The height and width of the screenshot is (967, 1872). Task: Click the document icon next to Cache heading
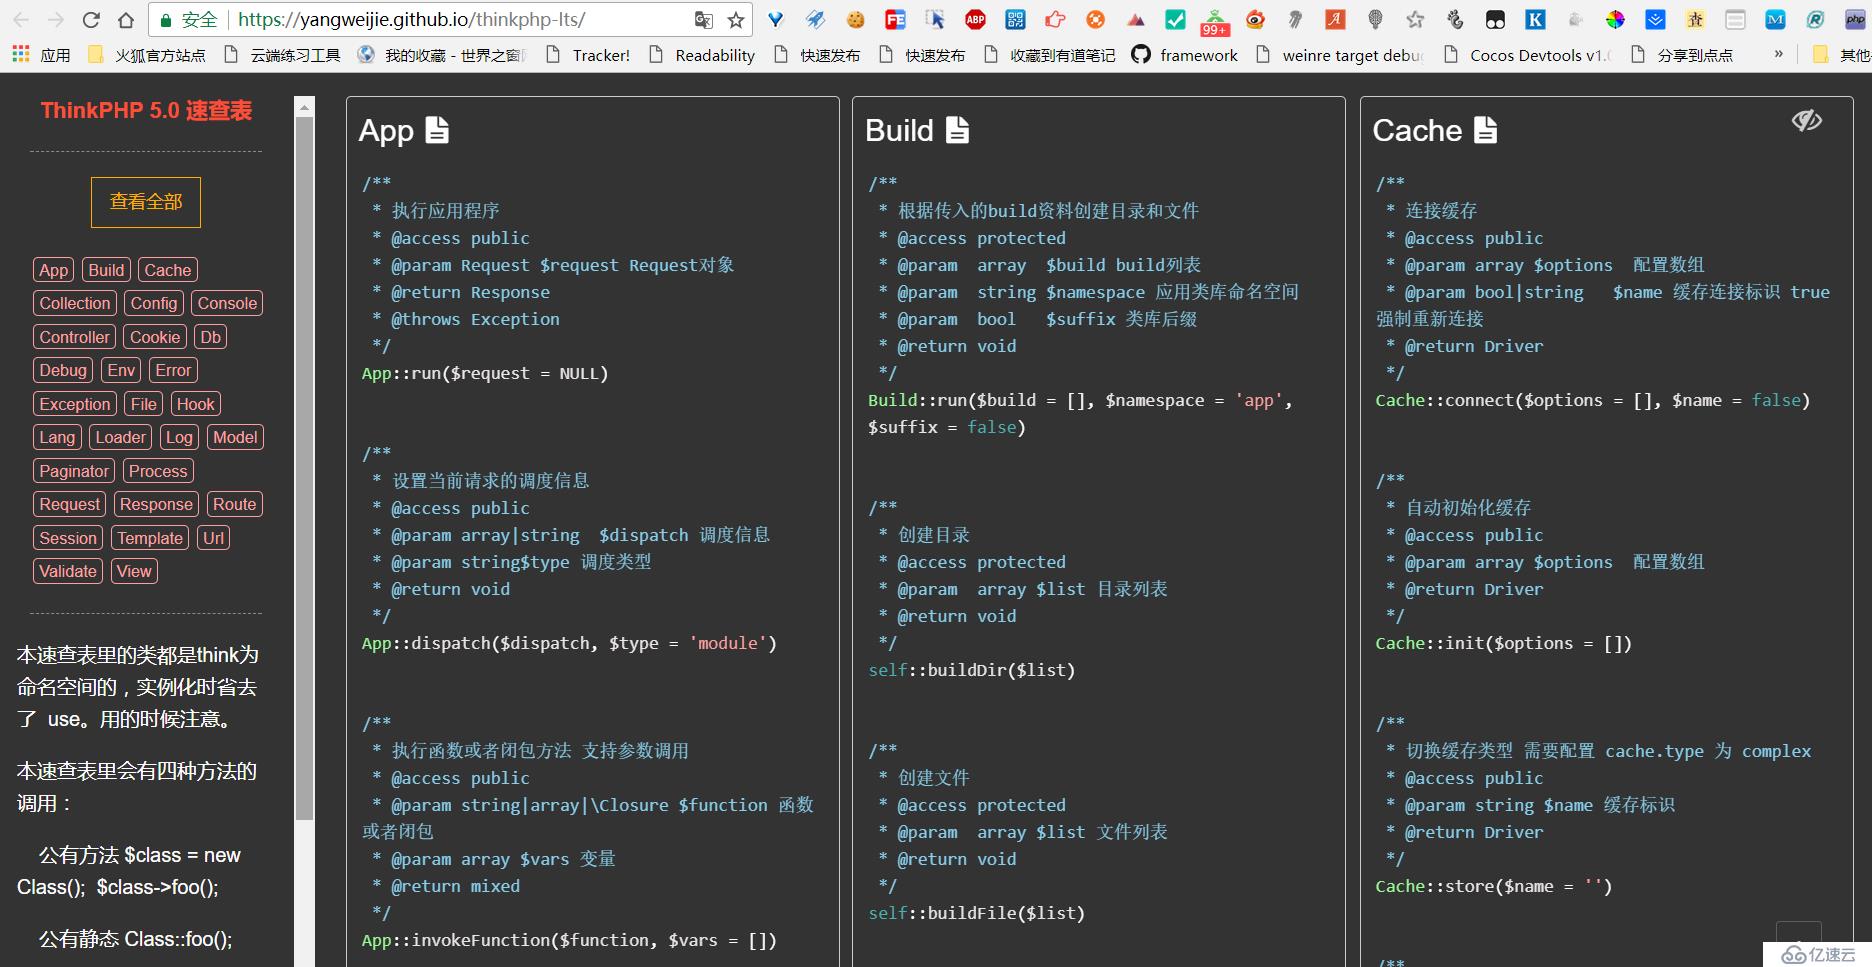point(1485,130)
